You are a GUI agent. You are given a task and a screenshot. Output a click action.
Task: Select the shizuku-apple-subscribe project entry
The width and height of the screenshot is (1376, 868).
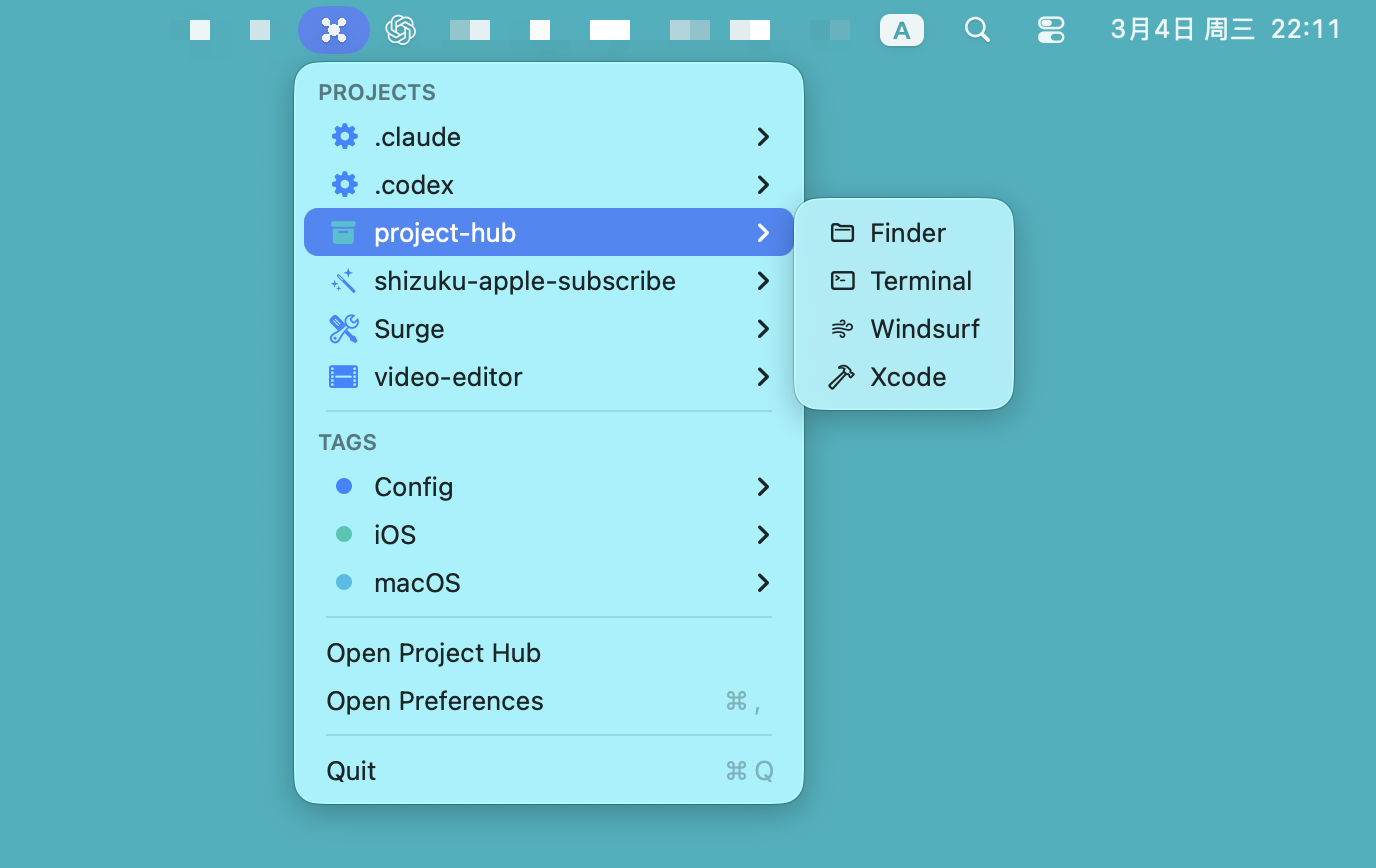tap(549, 280)
